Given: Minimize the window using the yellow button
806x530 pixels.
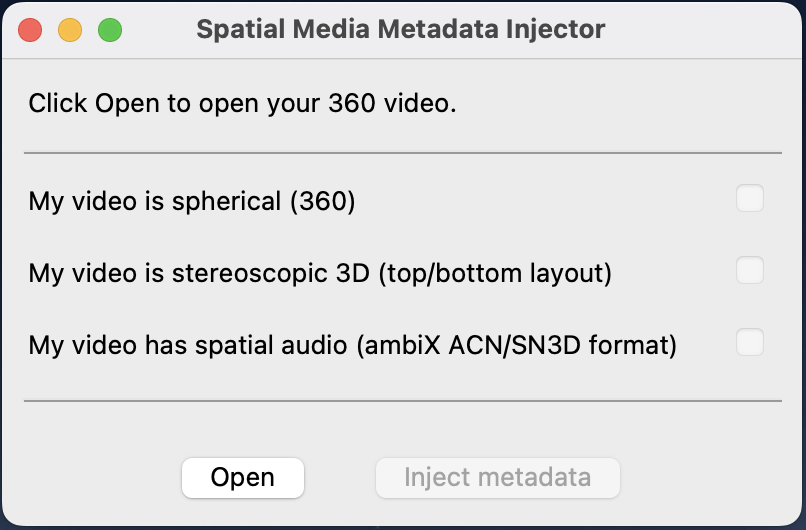Looking at the screenshot, I should click(x=70, y=30).
